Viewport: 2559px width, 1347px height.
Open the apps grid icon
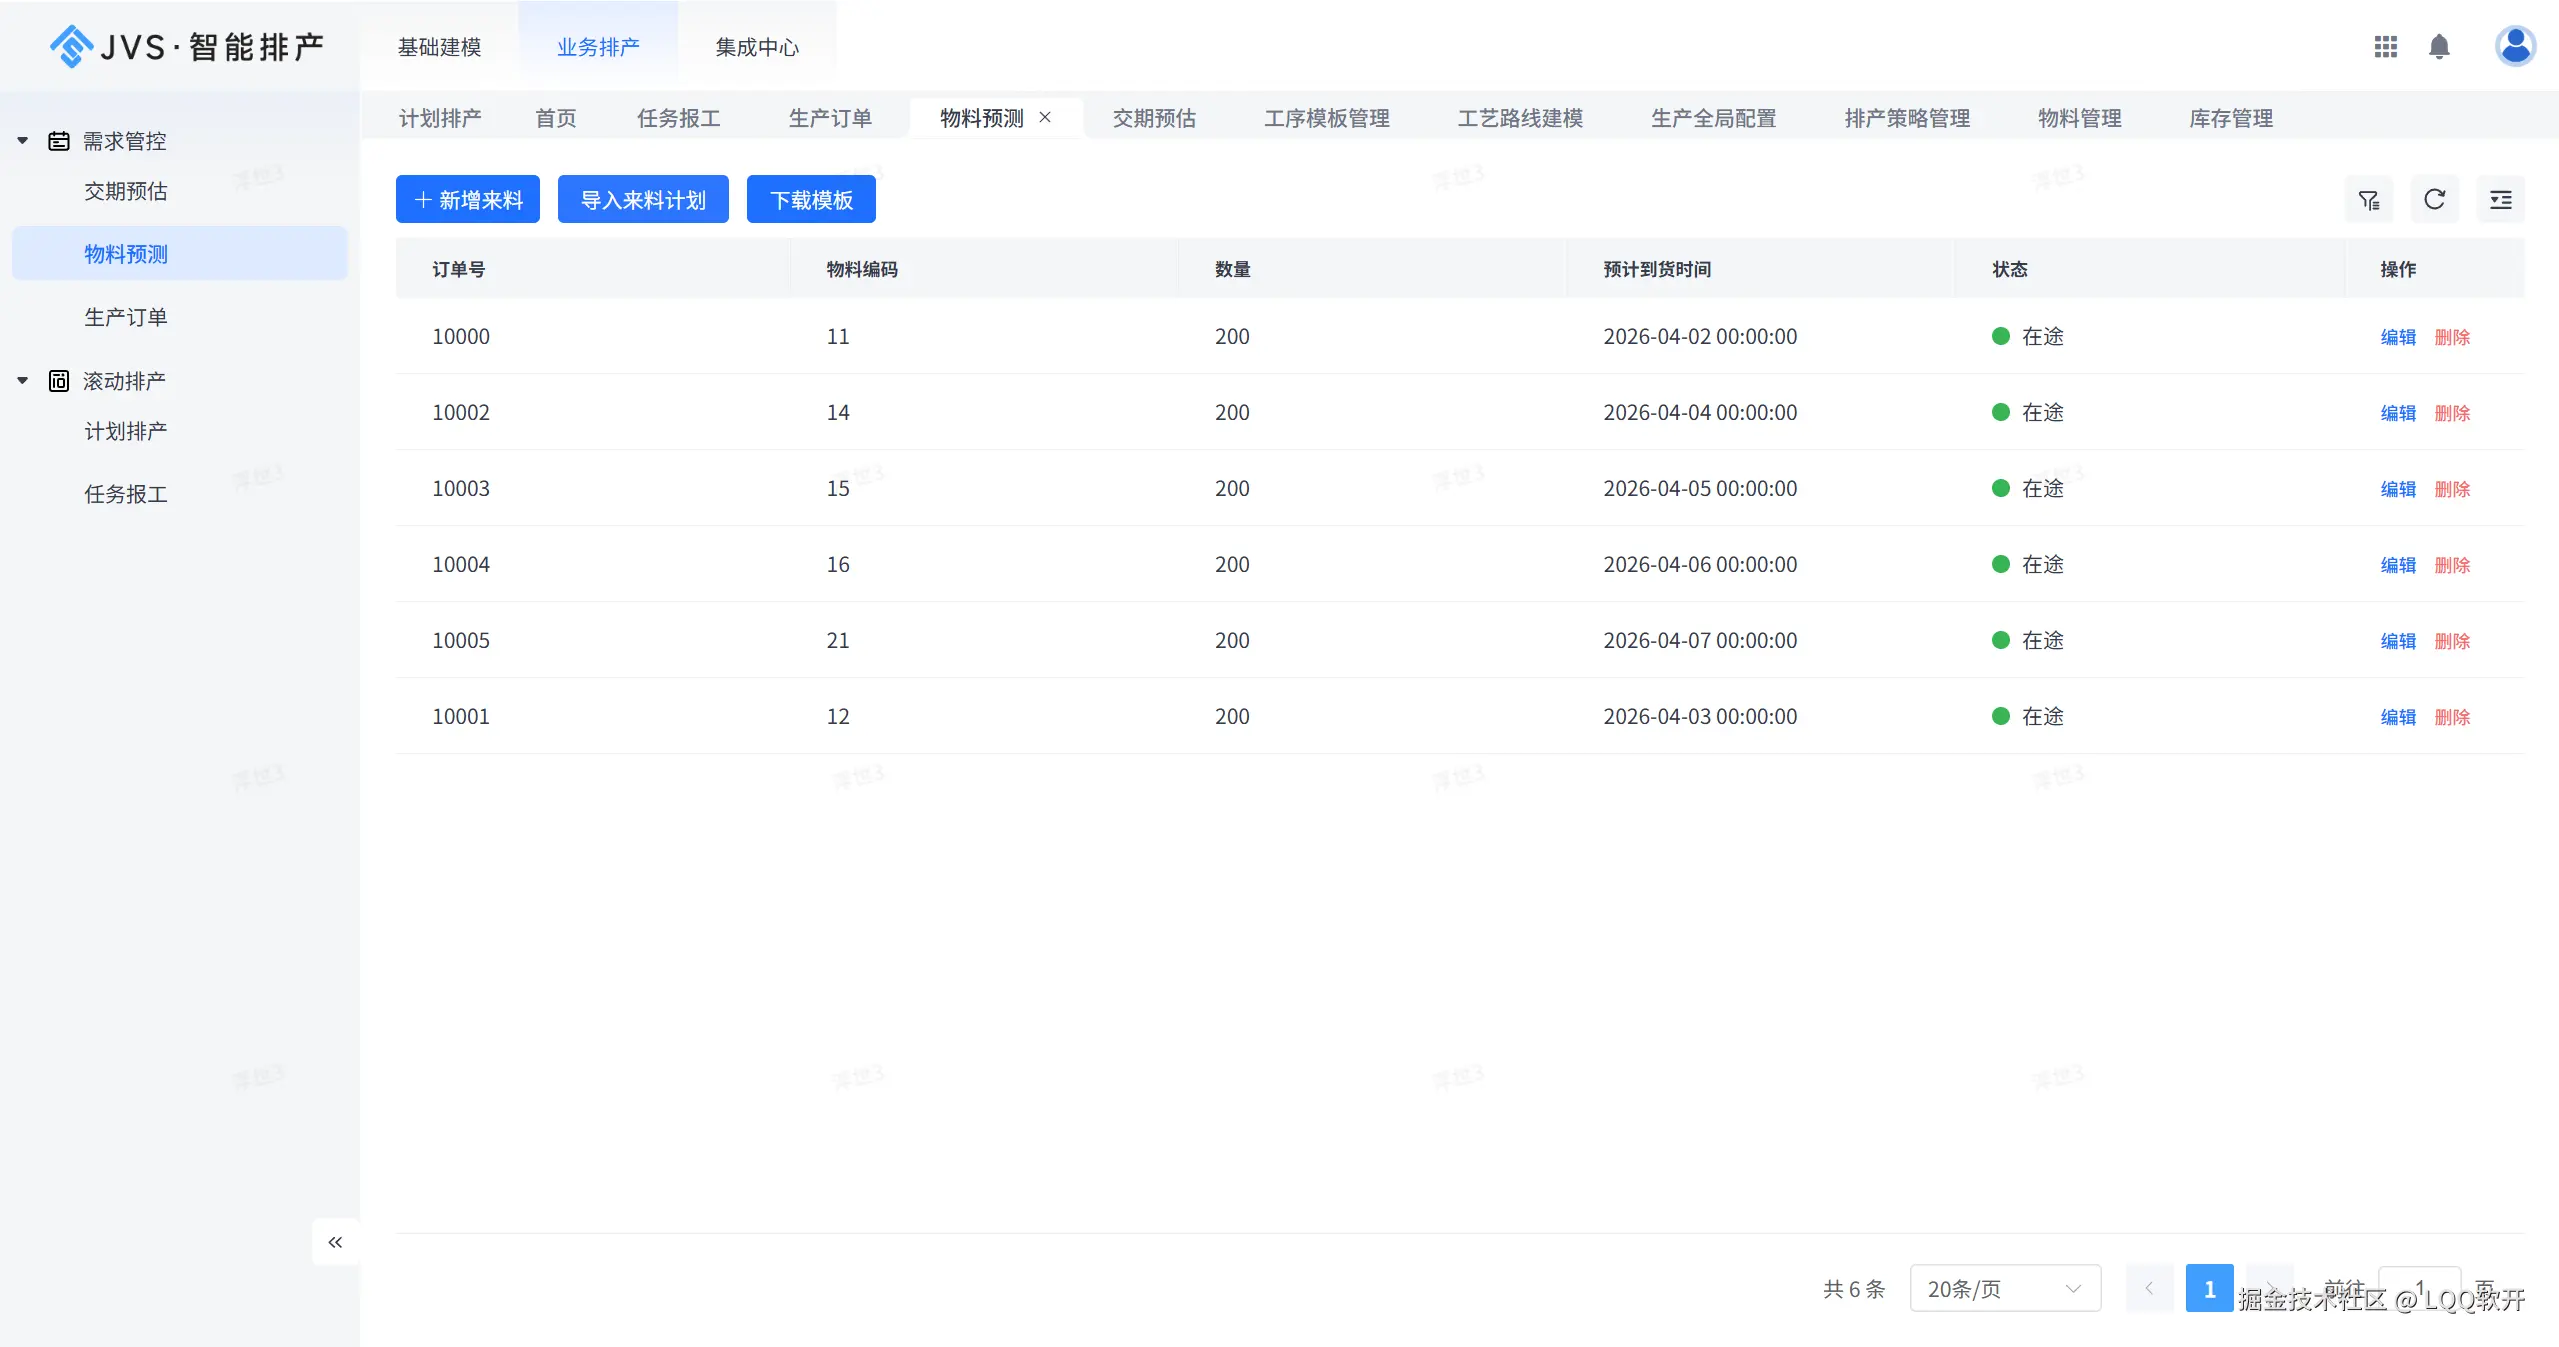(x=2385, y=47)
